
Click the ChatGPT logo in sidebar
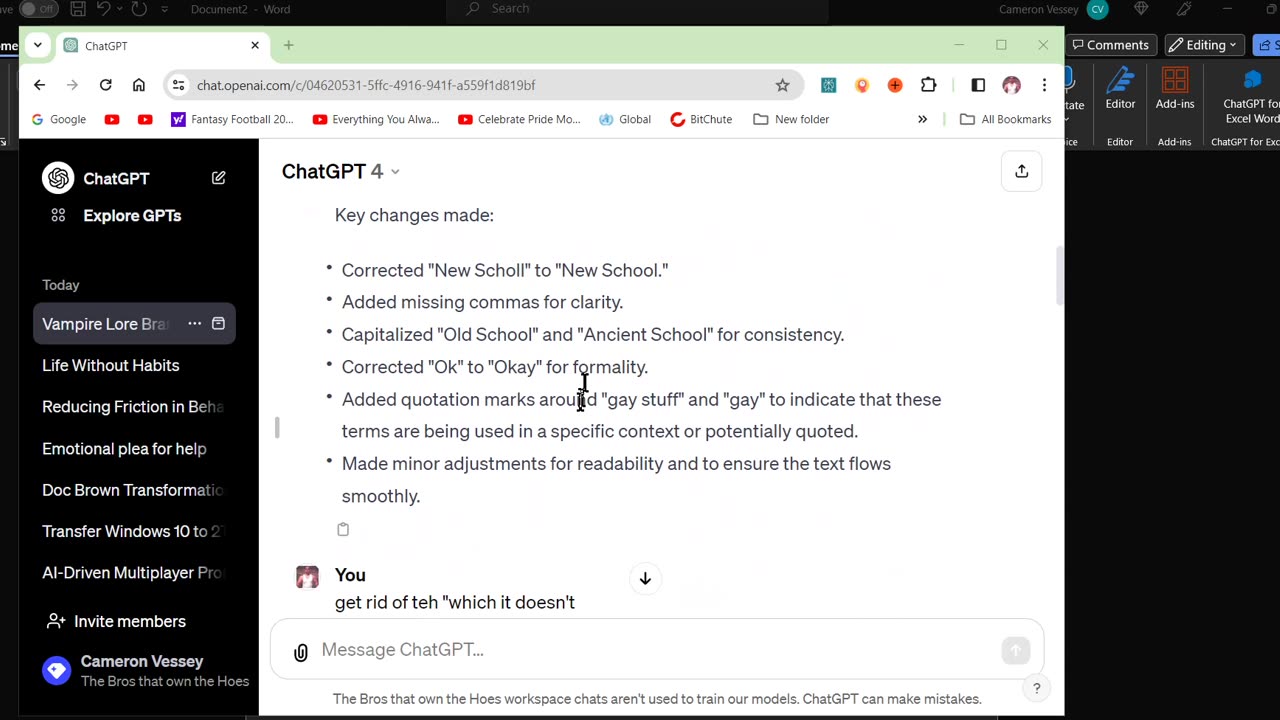[x=58, y=178]
